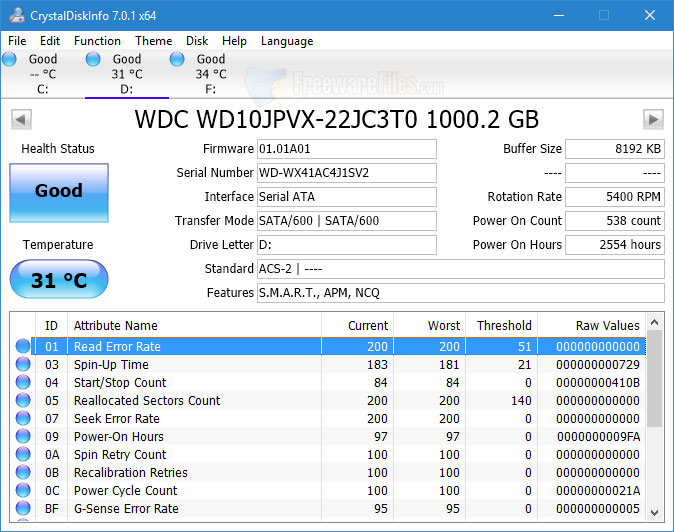Click the Threshold column header
Screen dimensions: 674x532
502,325
